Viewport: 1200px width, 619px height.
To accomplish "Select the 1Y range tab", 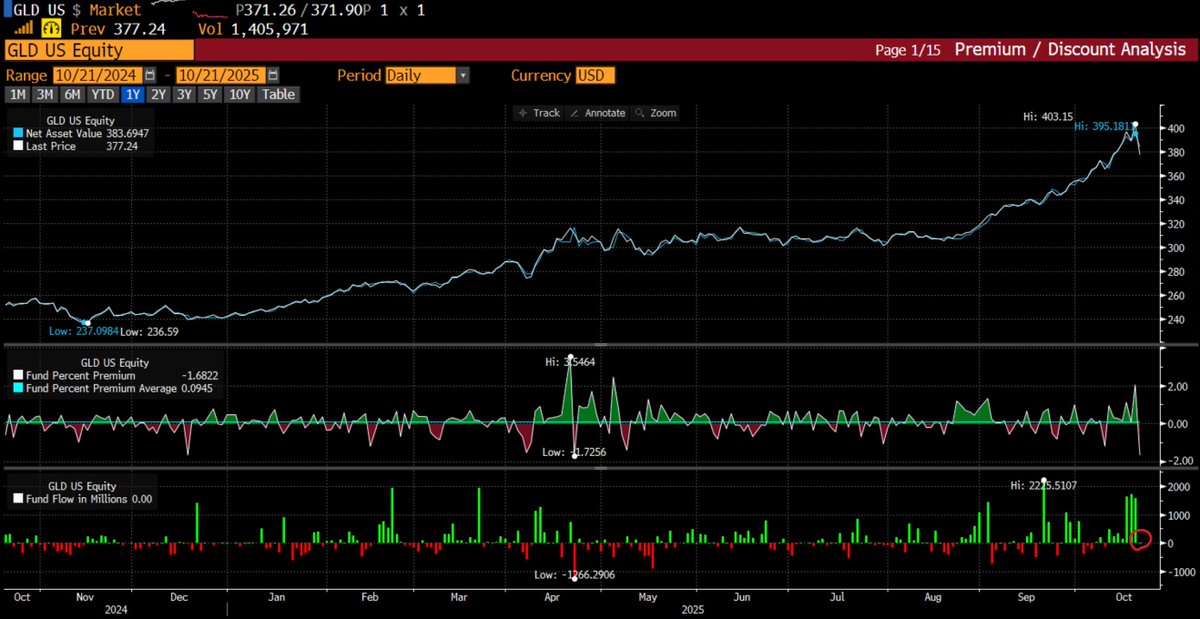I will 132,94.
